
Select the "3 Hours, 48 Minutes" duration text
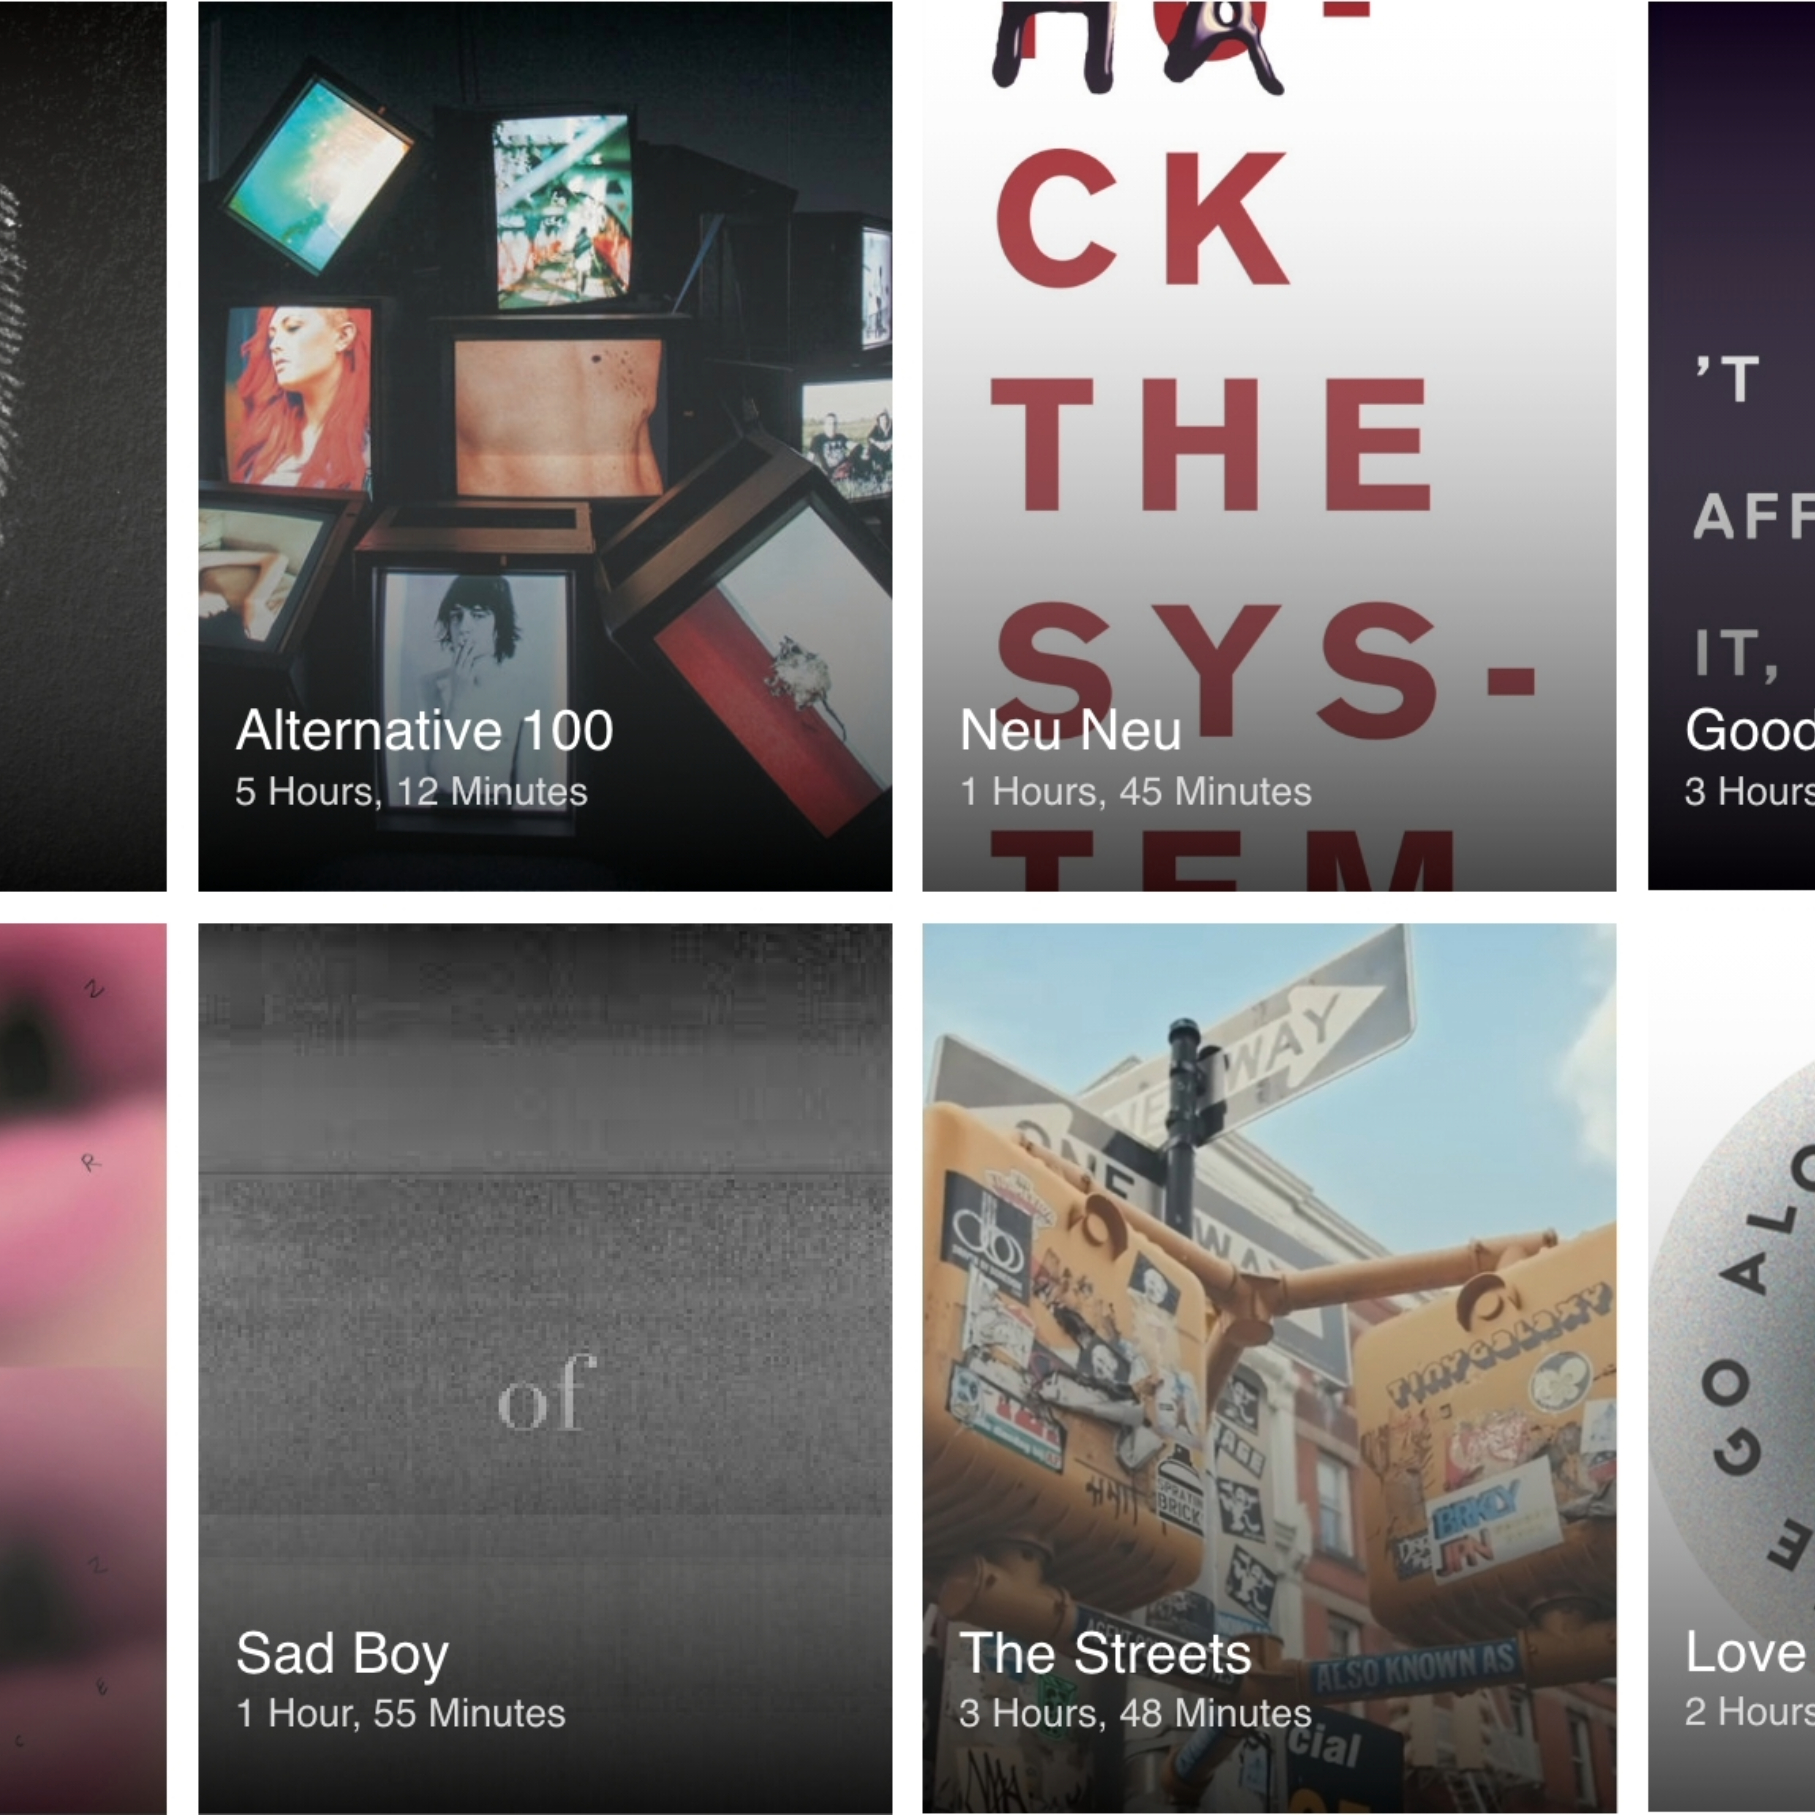coord(1135,1714)
